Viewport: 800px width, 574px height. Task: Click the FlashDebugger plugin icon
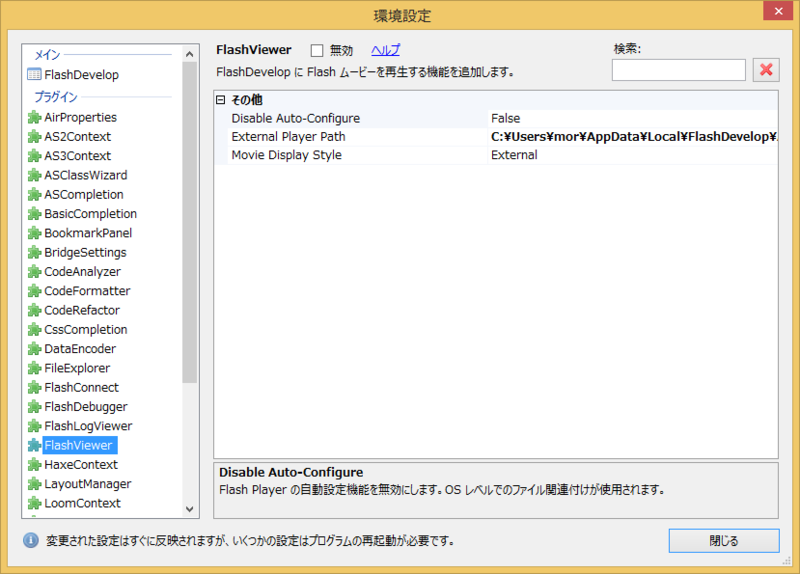click(x=34, y=407)
